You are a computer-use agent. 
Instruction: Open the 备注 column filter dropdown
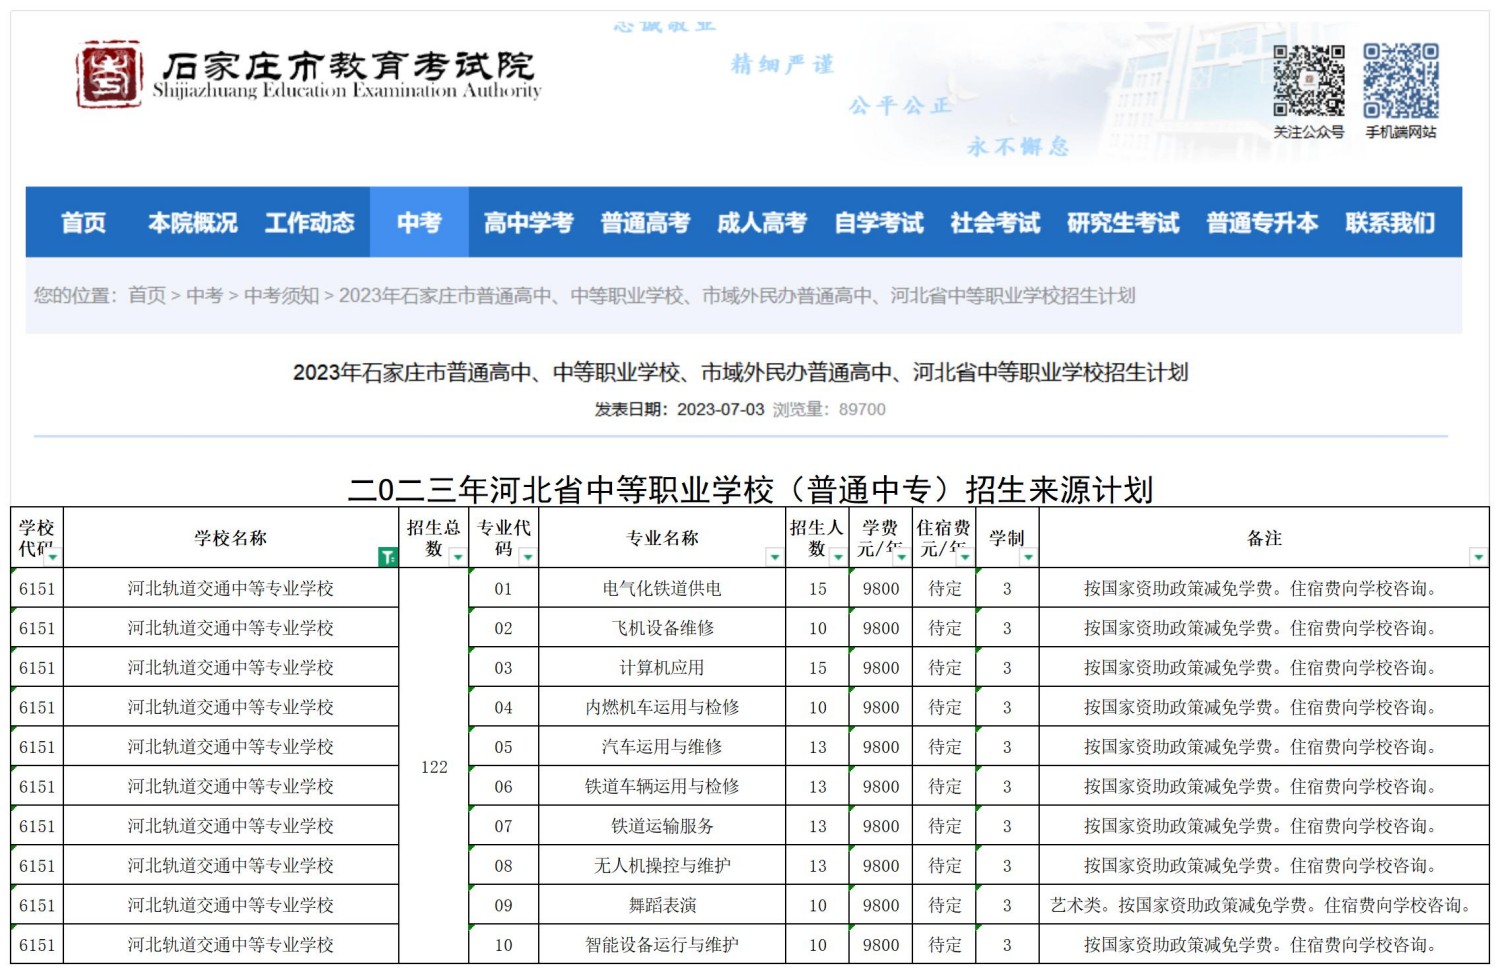[x=1477, y=557]
